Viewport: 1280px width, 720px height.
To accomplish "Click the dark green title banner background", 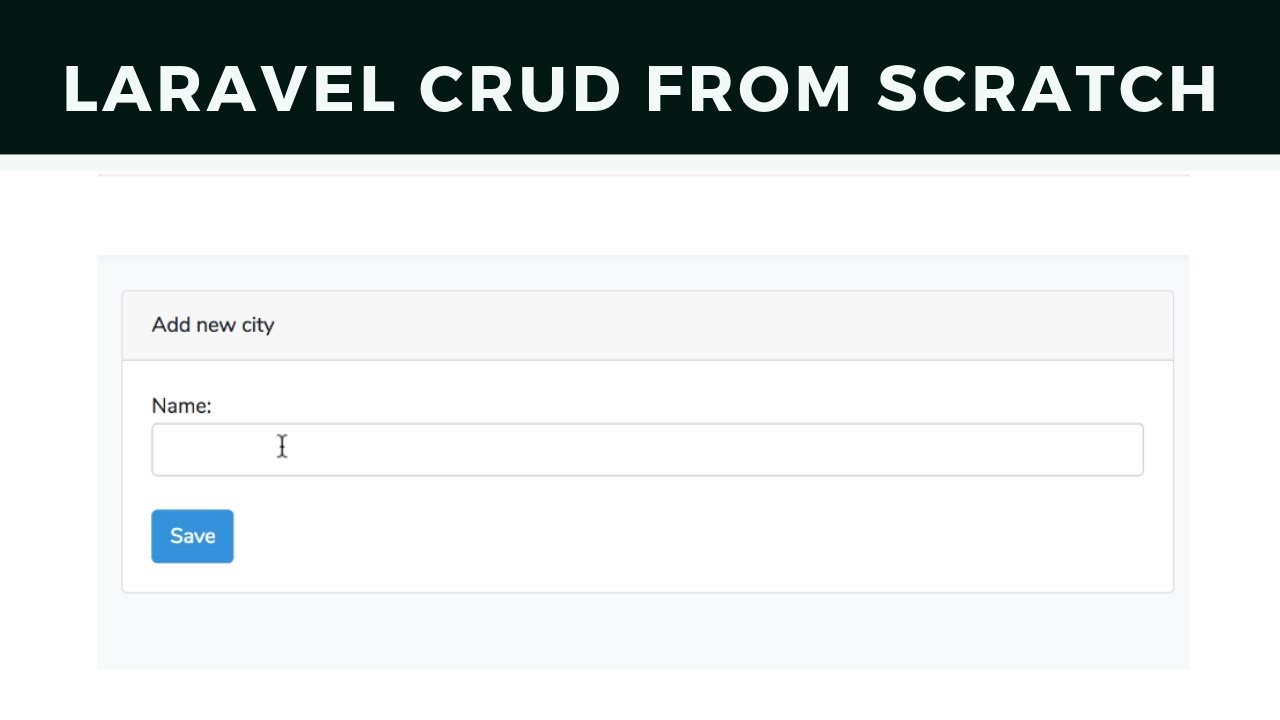I will tap(640, 22).
